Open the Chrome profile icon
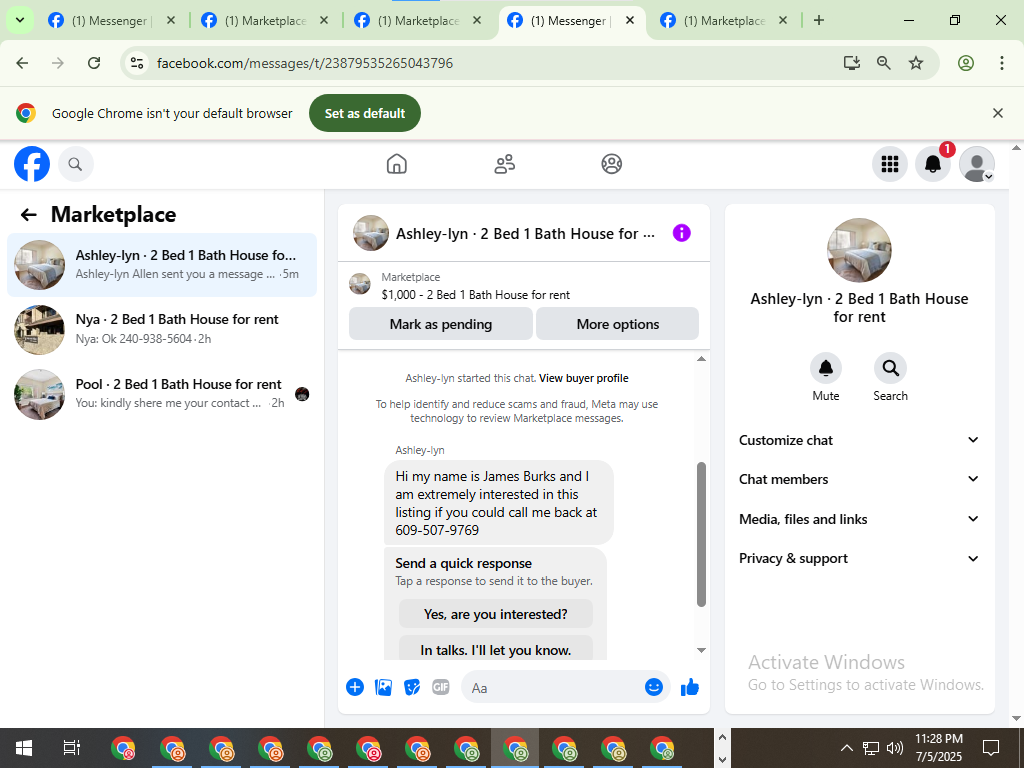 (966, 63)
